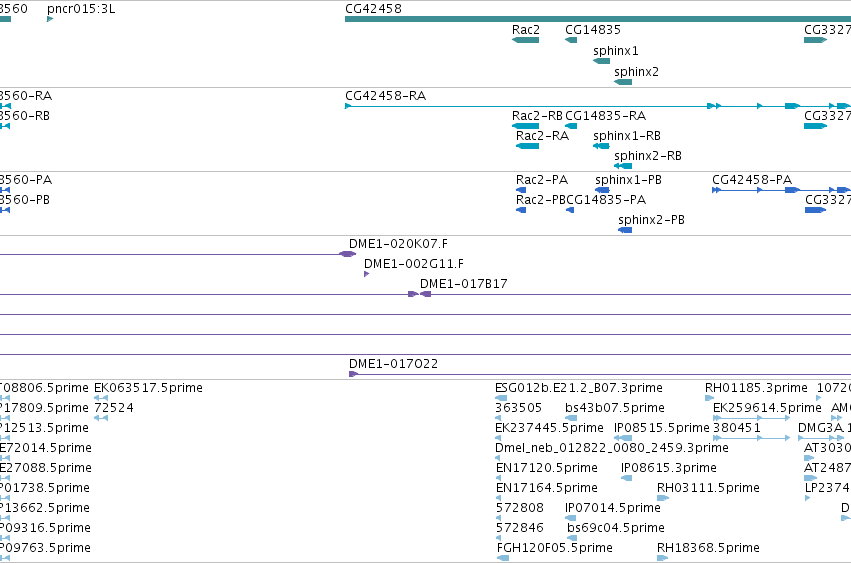Click the Rac2 gene feature
The height and width of the screenshot is (563, 851).
click(x=525, y=40)
